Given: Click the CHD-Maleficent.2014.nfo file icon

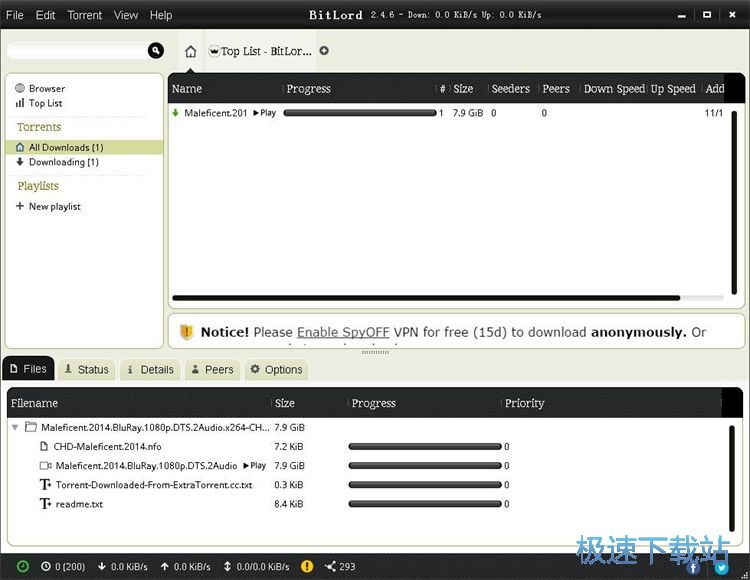Looking at the screenshot, I should click(x=44, y=446).
